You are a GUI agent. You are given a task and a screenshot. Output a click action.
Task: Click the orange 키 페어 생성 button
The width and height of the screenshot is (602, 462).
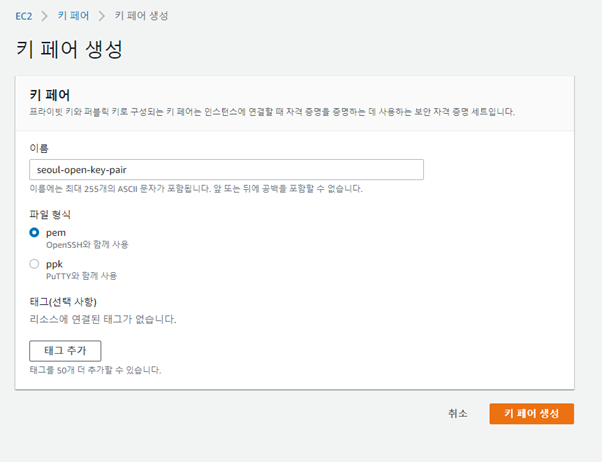point(532,414)
